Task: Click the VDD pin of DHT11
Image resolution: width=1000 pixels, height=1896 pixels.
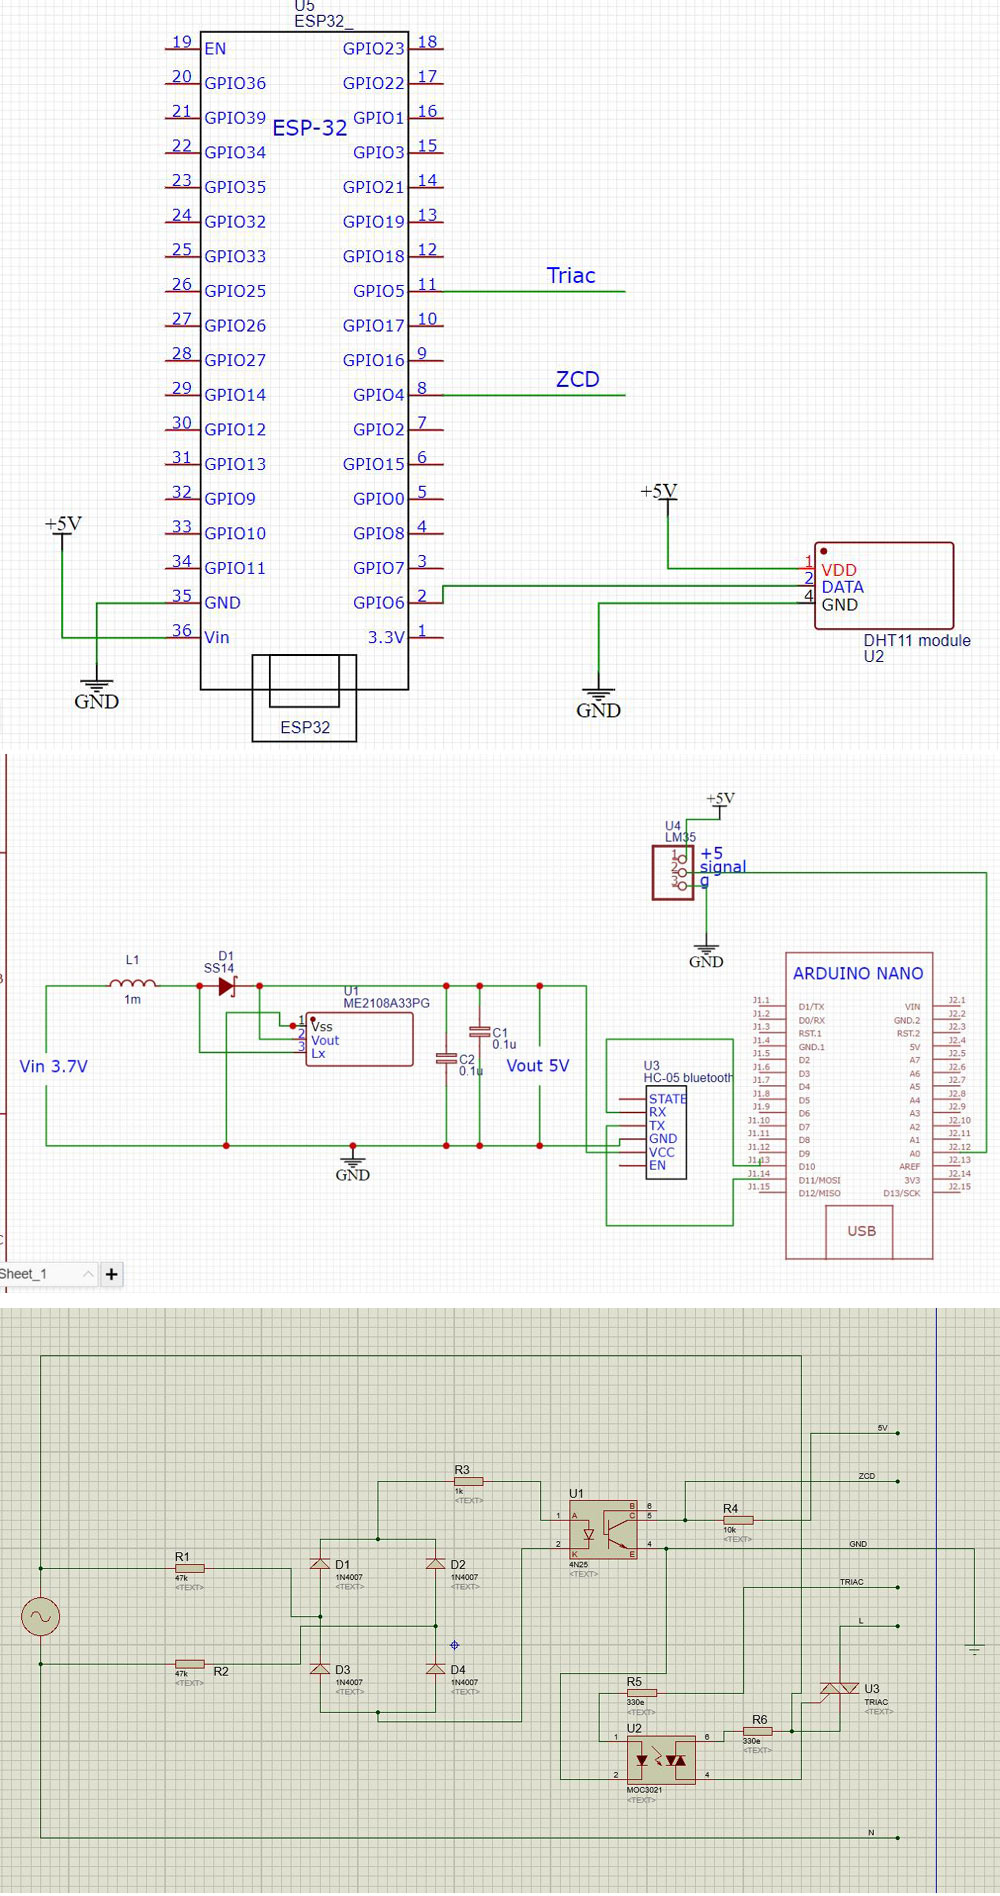Action: pos(839,570)
